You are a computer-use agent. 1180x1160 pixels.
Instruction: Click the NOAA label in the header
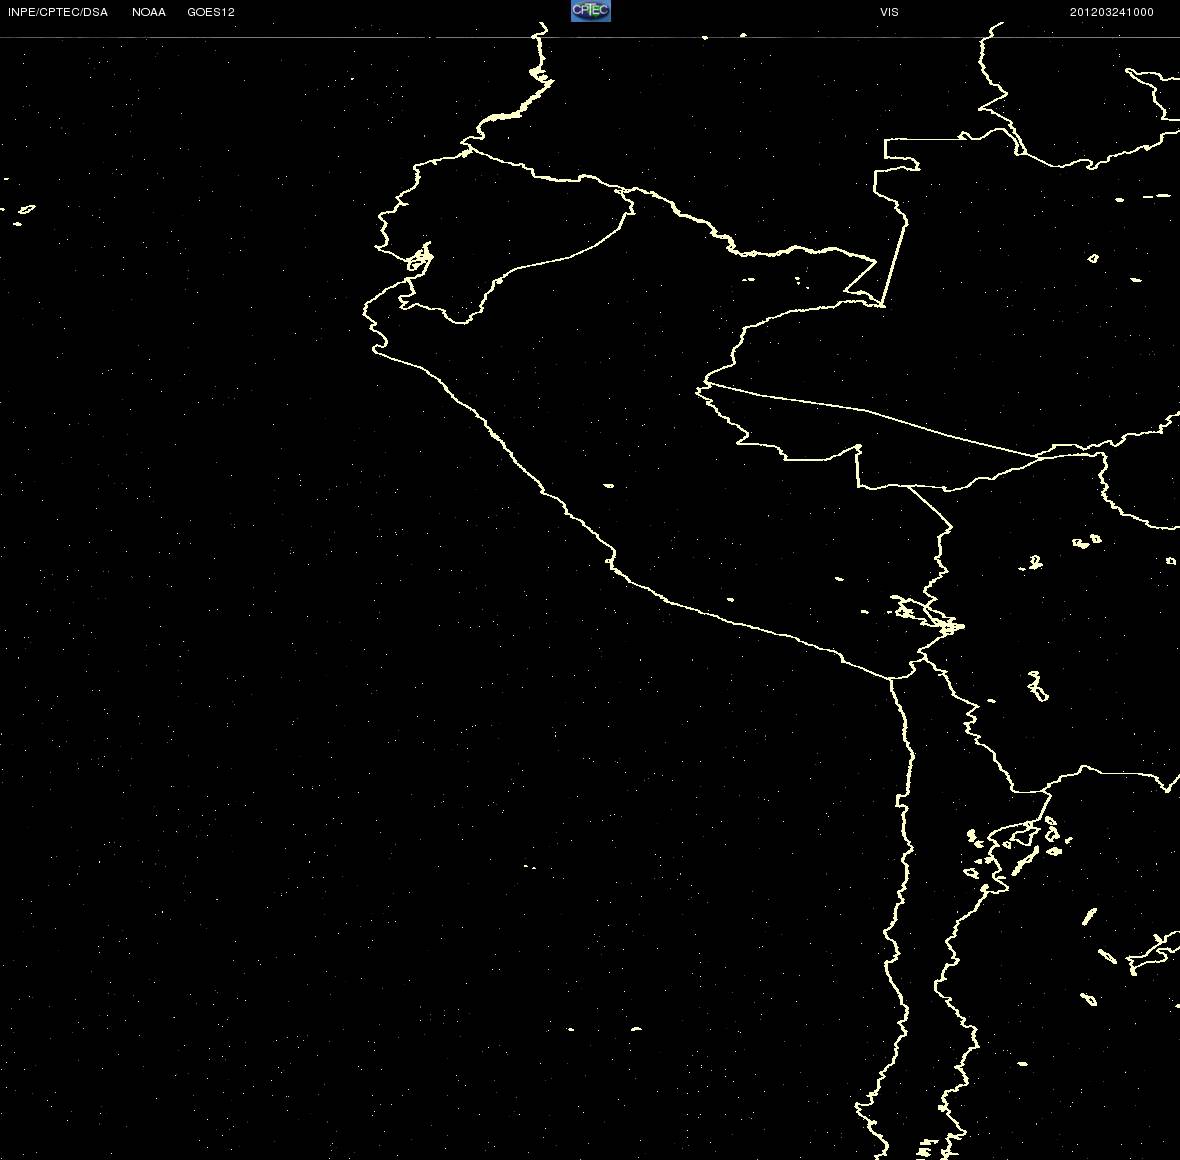pyautogui.click(x=149, y=12)
